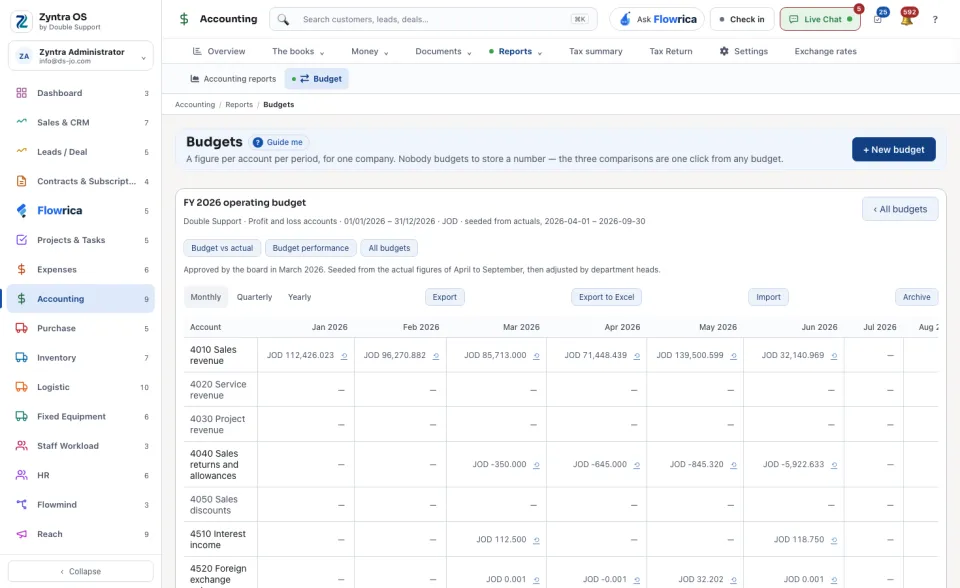Click the Reports breadcrumb link
960x588 pixels.
coord(239,105)
